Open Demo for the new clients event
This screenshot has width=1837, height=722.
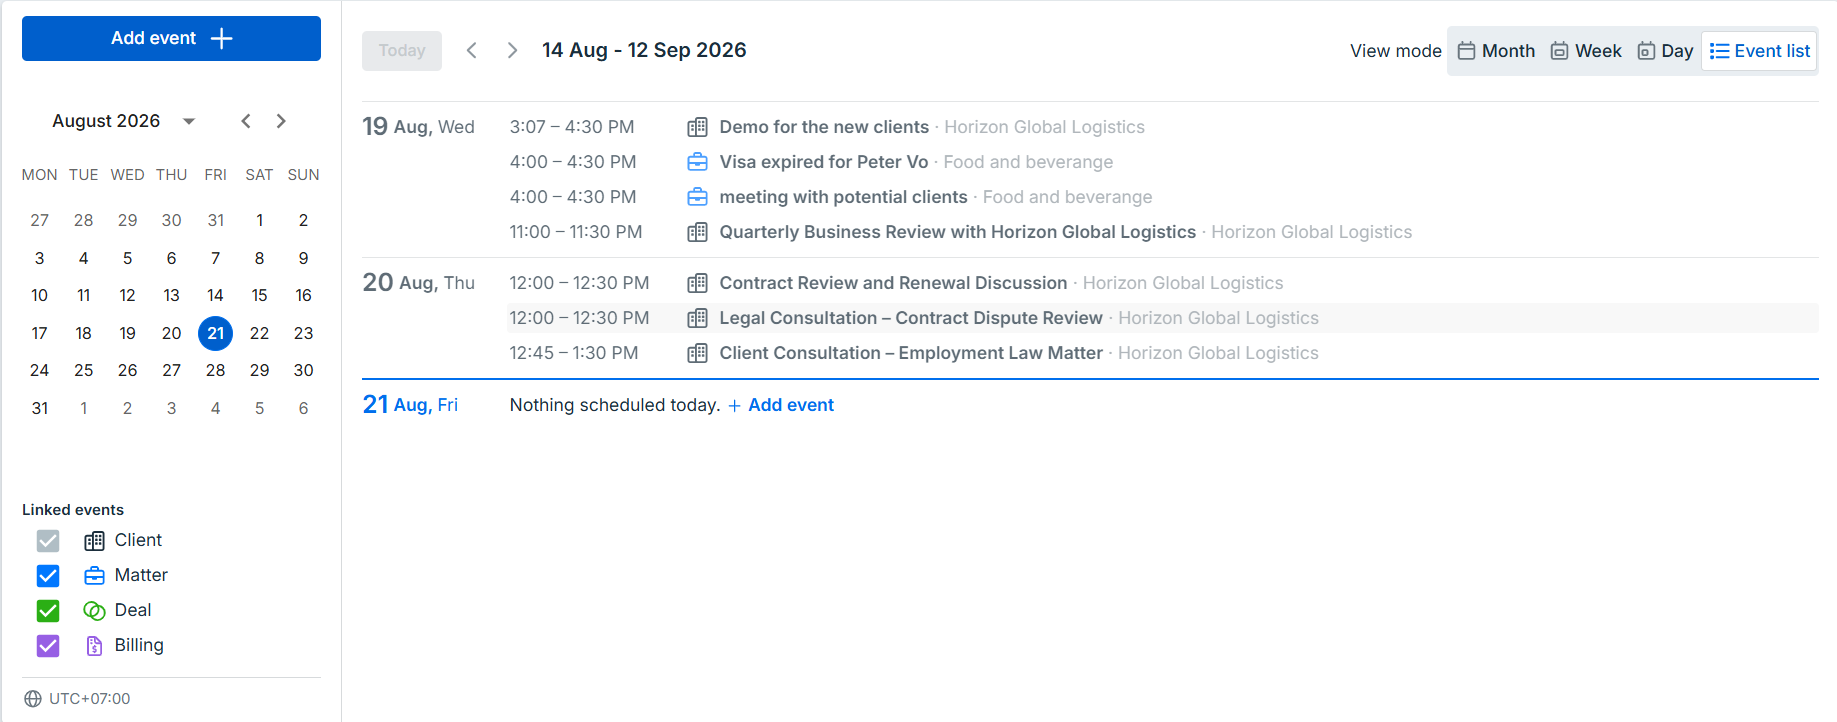tap(824, 127)
